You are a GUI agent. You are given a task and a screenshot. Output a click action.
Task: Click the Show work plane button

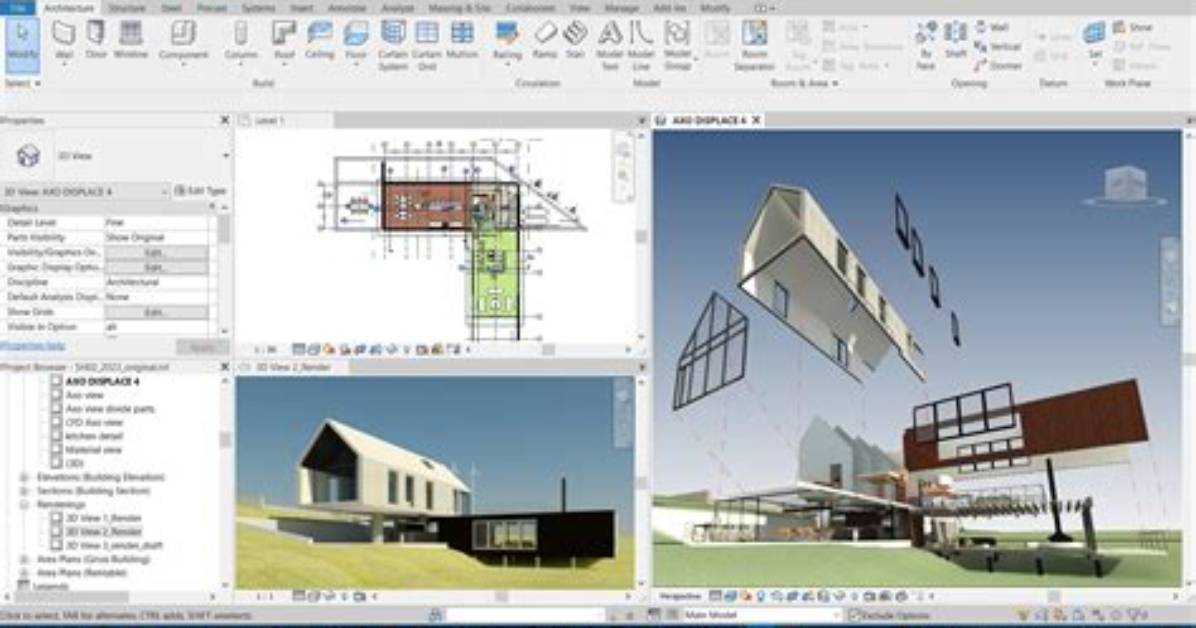[1133, 27]
